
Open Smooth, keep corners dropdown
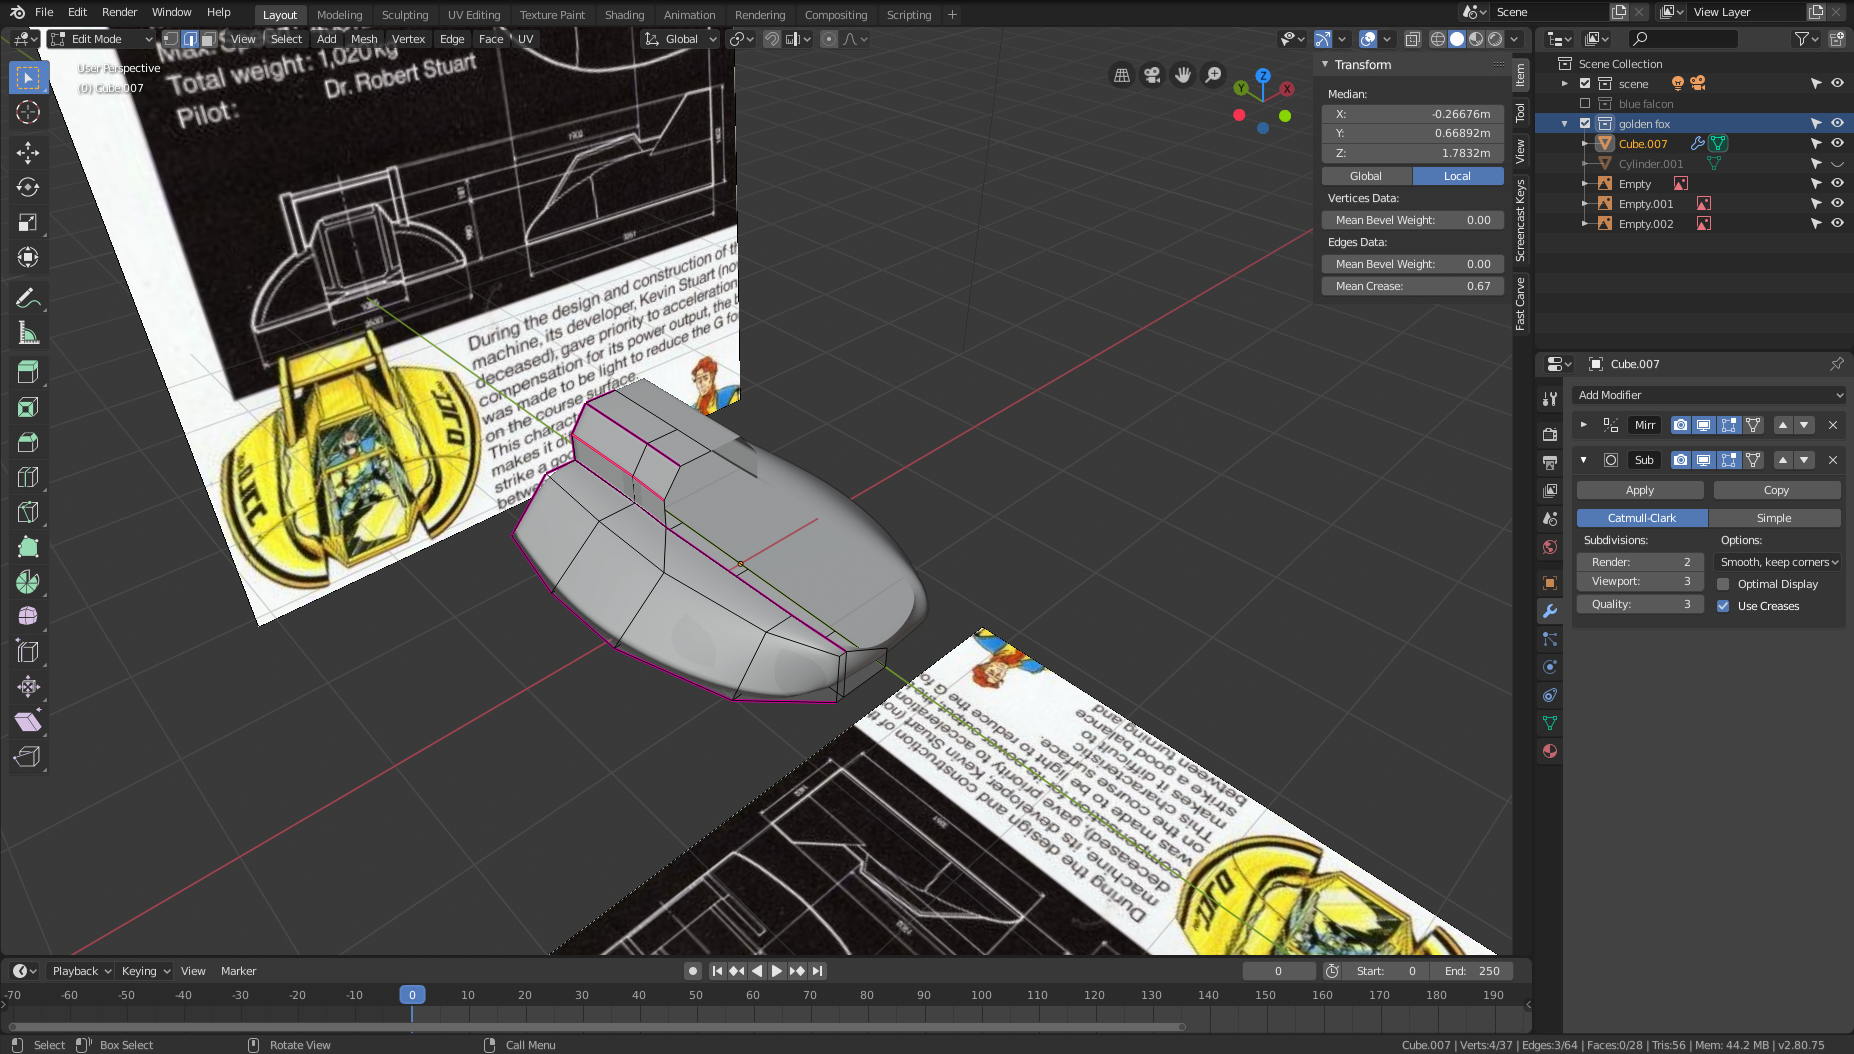click(1778, 562)
